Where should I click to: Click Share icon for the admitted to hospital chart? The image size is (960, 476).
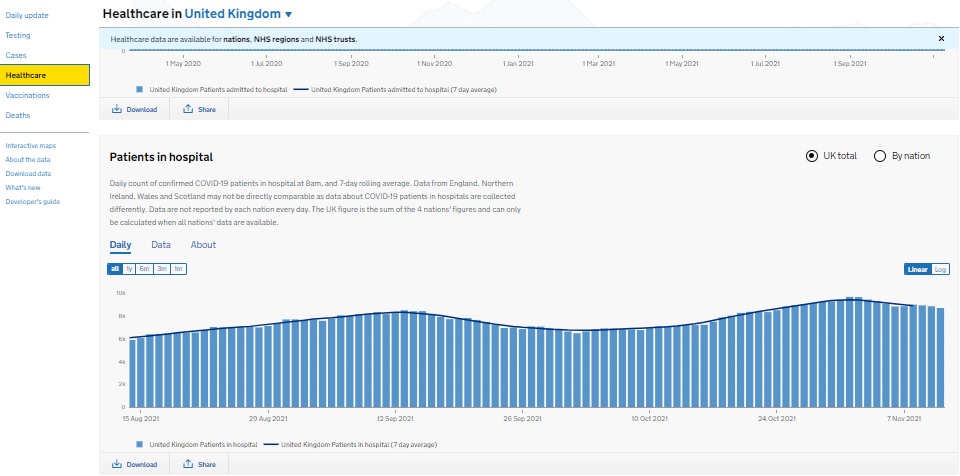188,109
